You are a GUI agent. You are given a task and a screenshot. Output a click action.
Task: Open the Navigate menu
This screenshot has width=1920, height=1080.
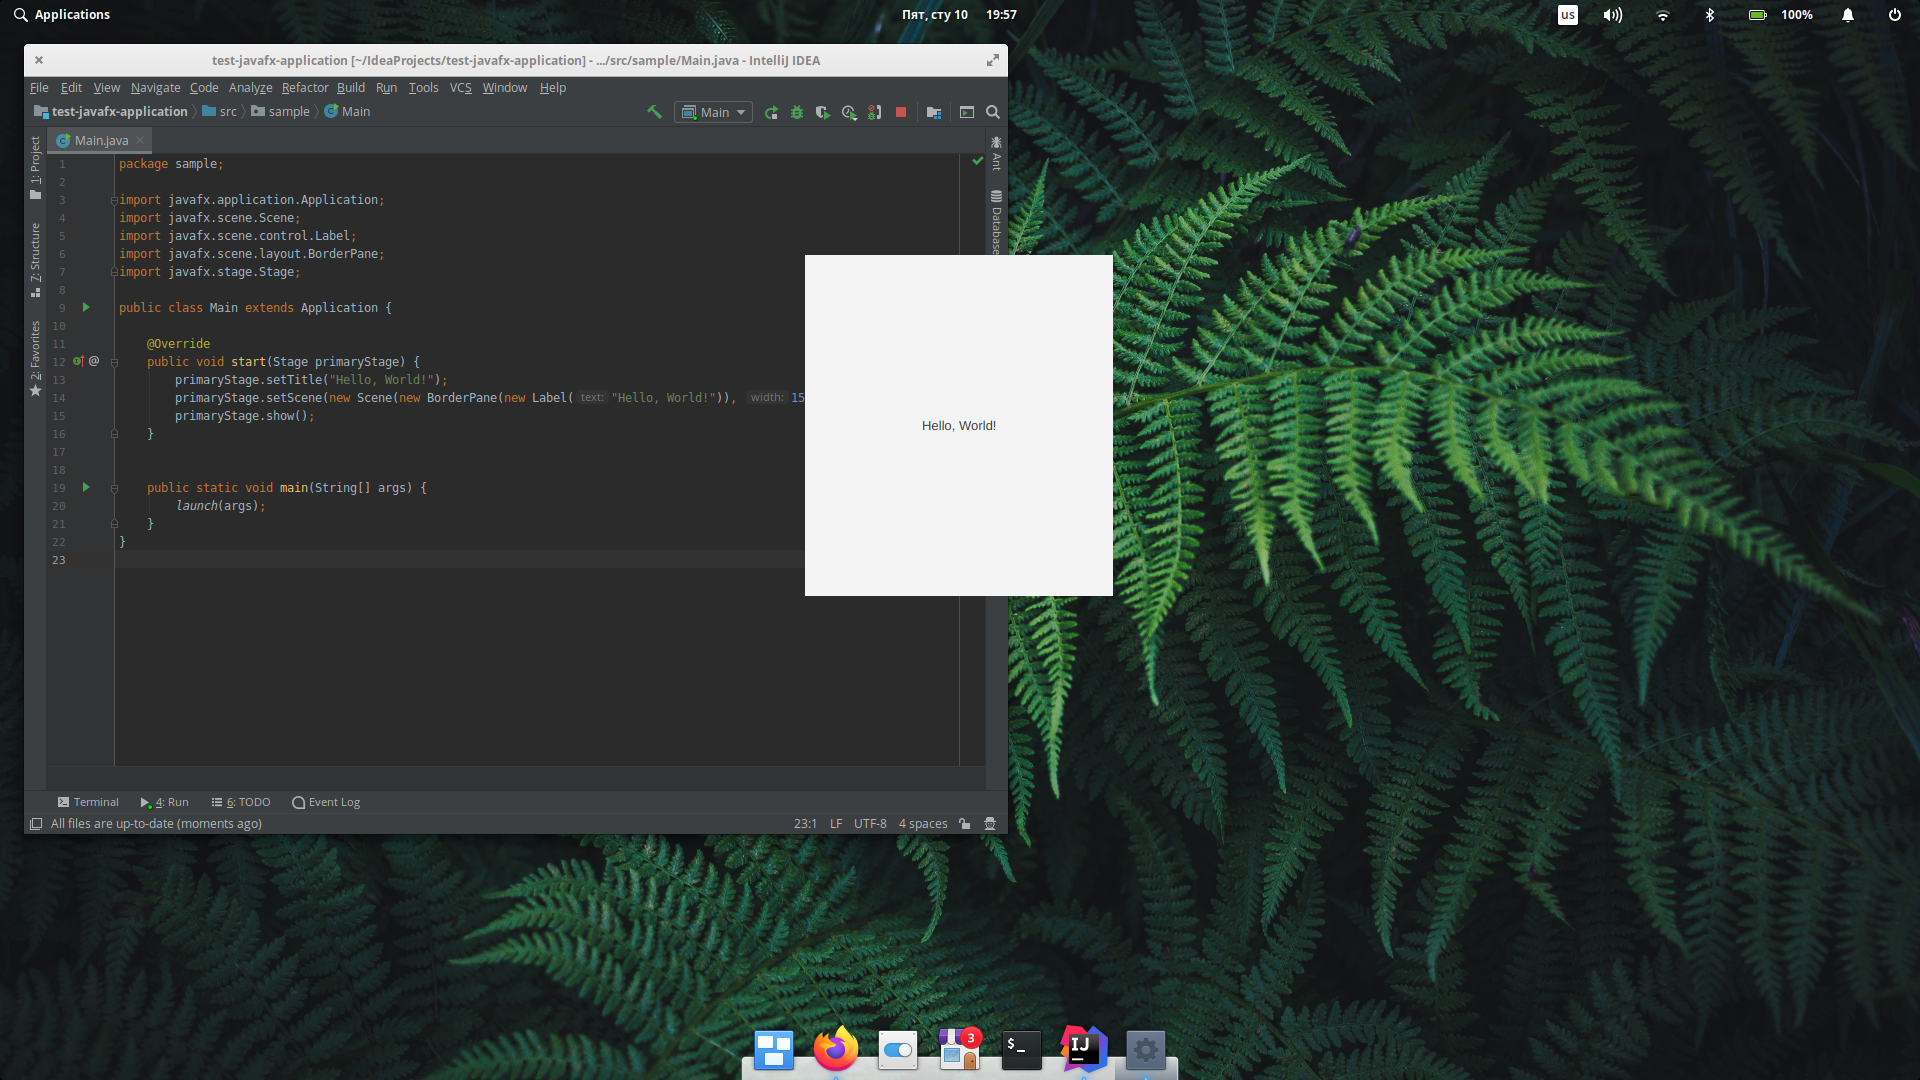click(155, 88)
